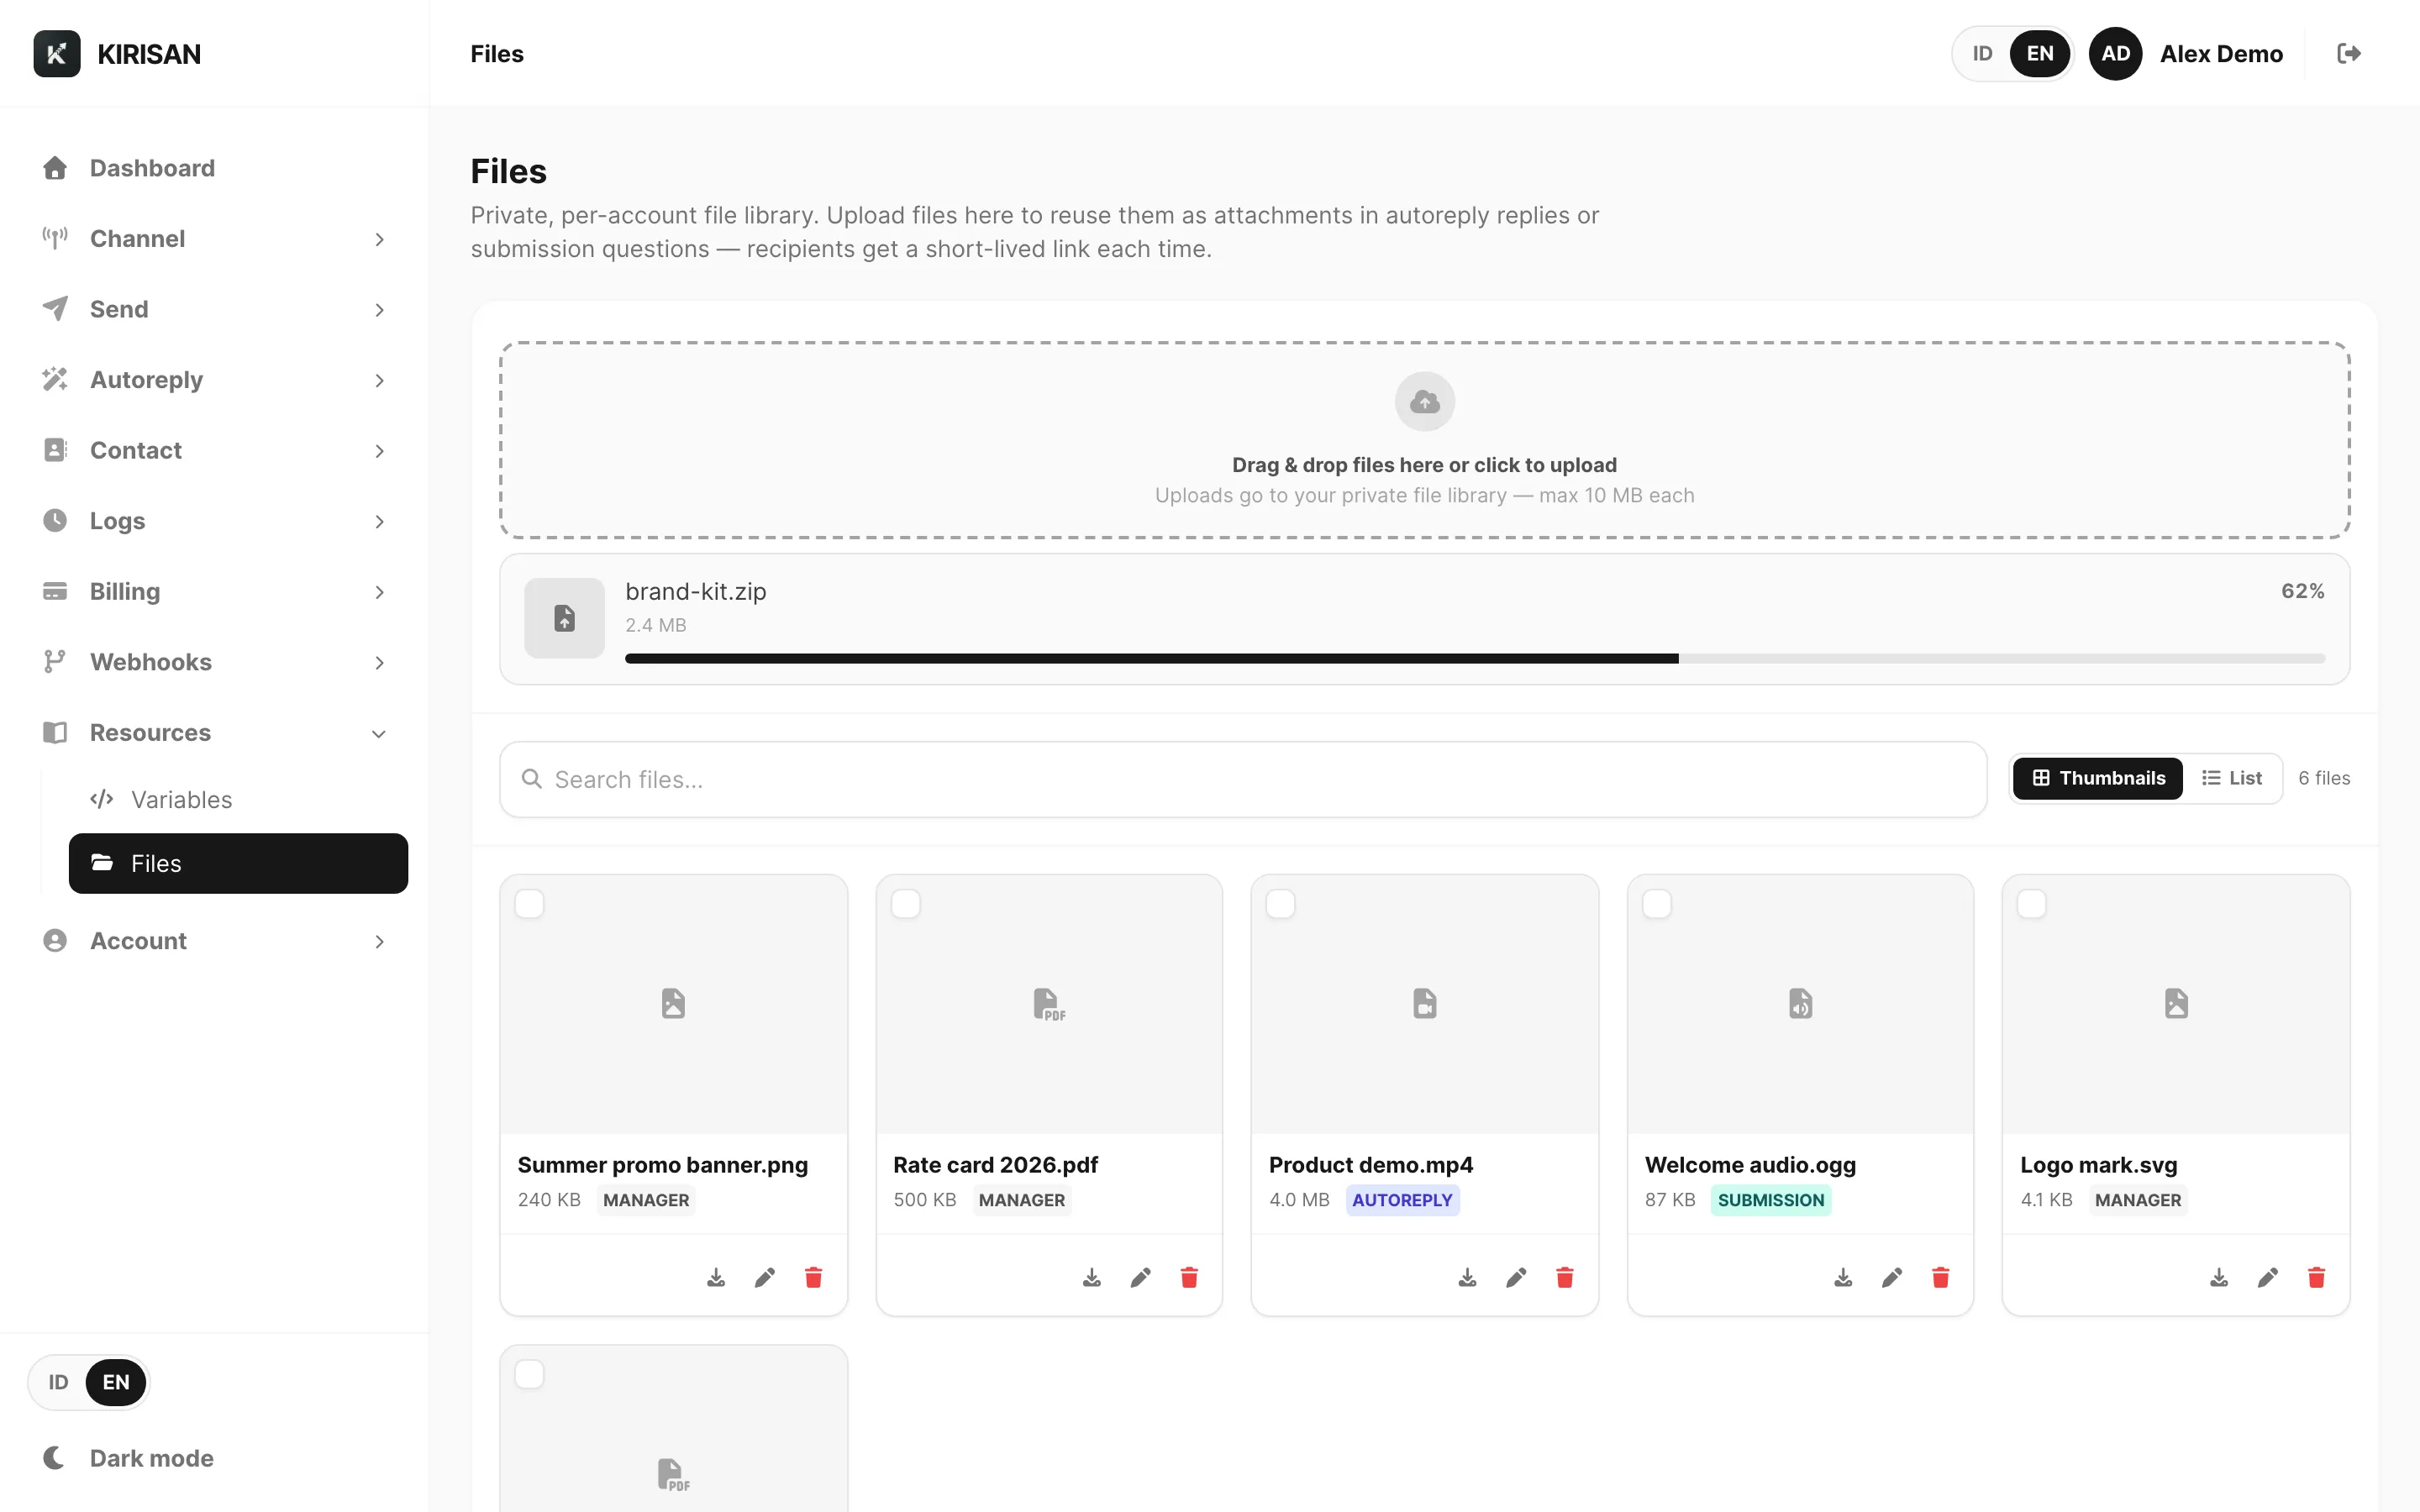Click the brand-kit.zip file upload icon
This screenshot has height=1512, width=2420.
click(x=564, y=618)
